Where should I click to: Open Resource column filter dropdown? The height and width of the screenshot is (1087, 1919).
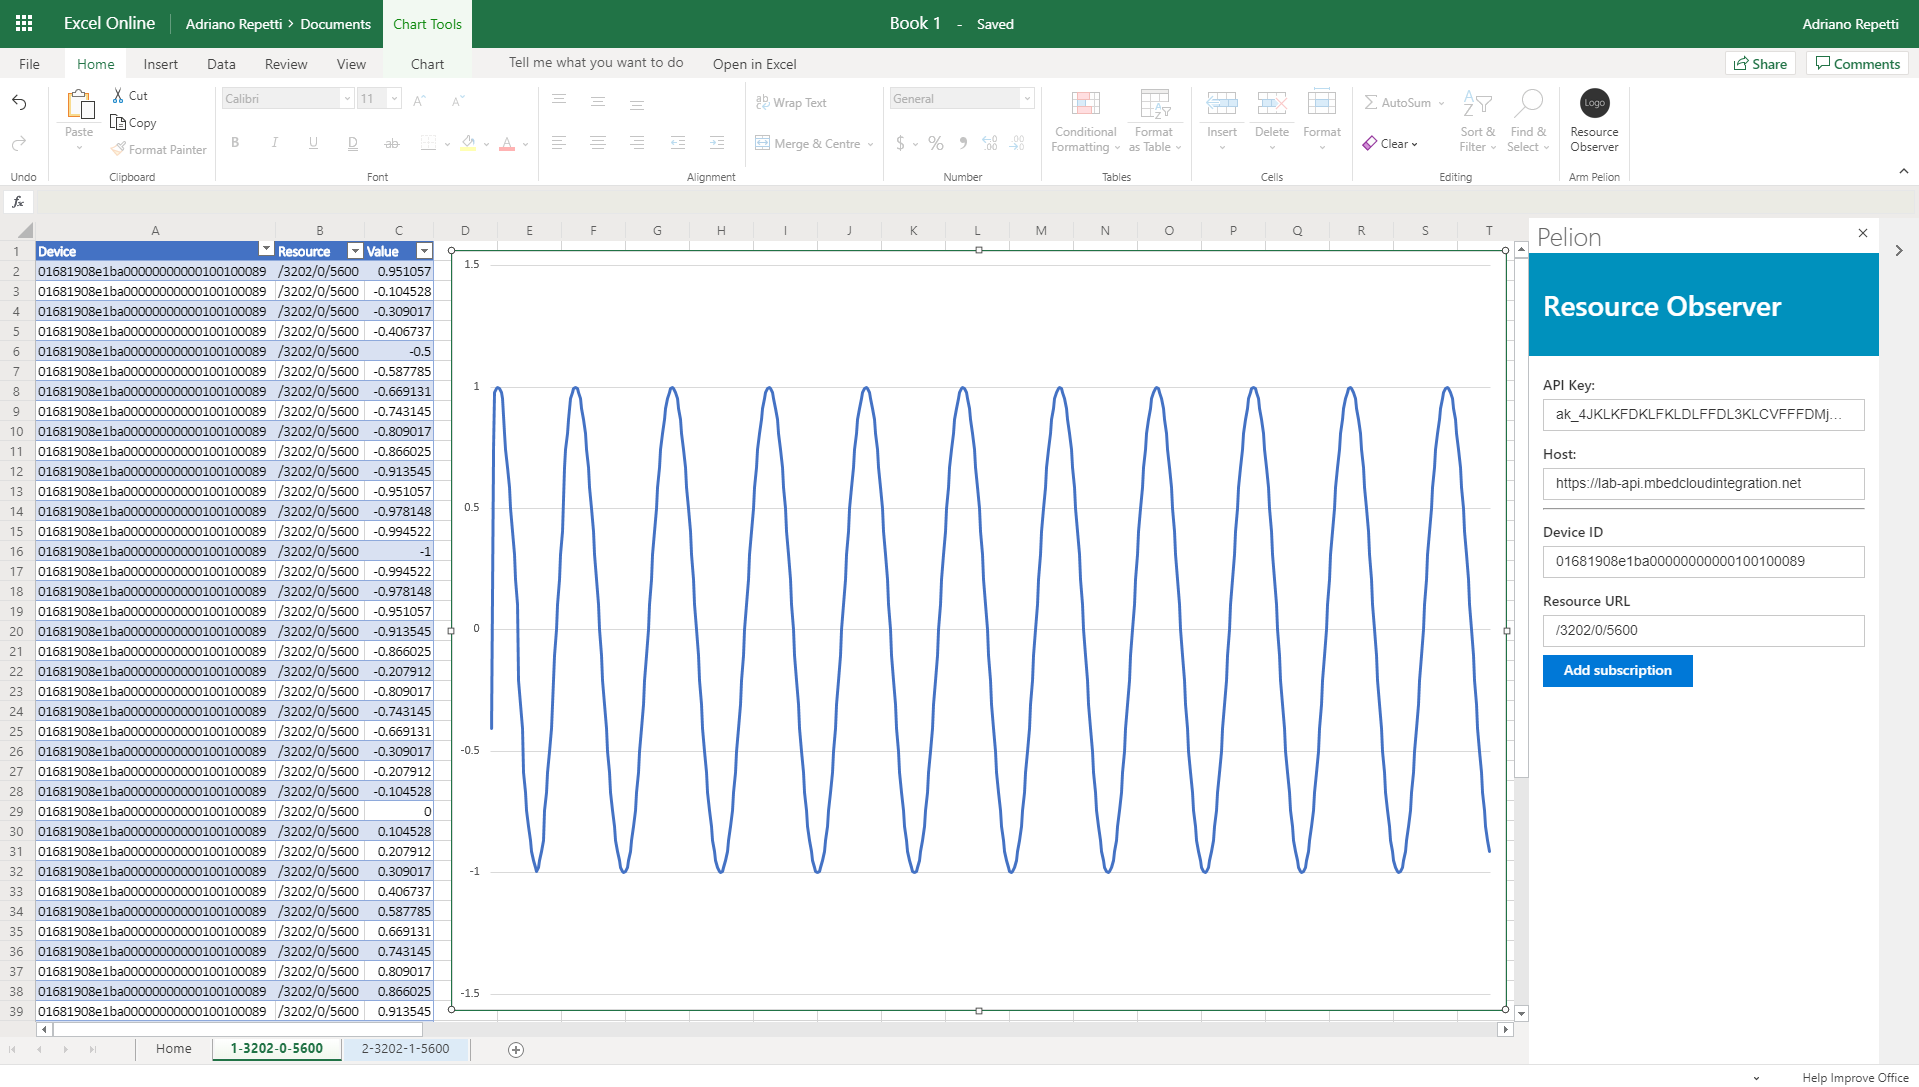[x=355, y=250]
